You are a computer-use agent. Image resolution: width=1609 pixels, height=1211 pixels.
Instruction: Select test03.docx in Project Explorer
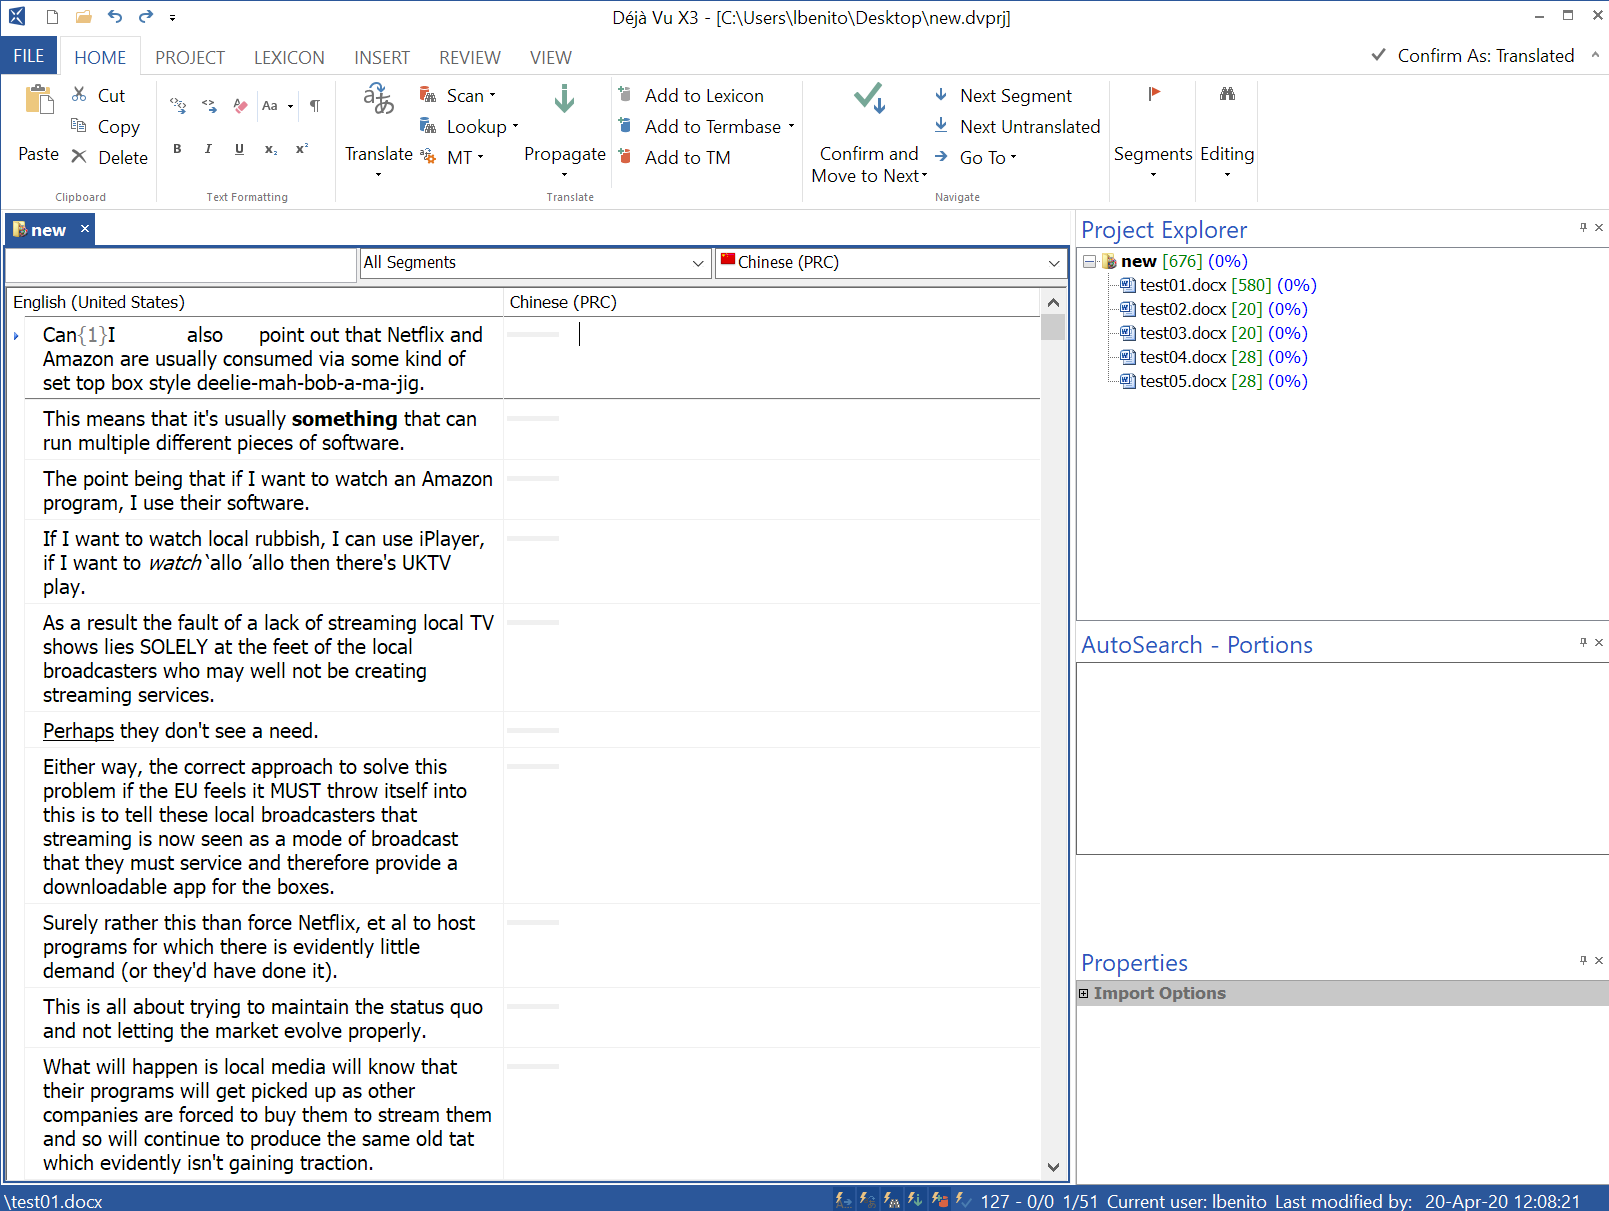click(1182, 333)
